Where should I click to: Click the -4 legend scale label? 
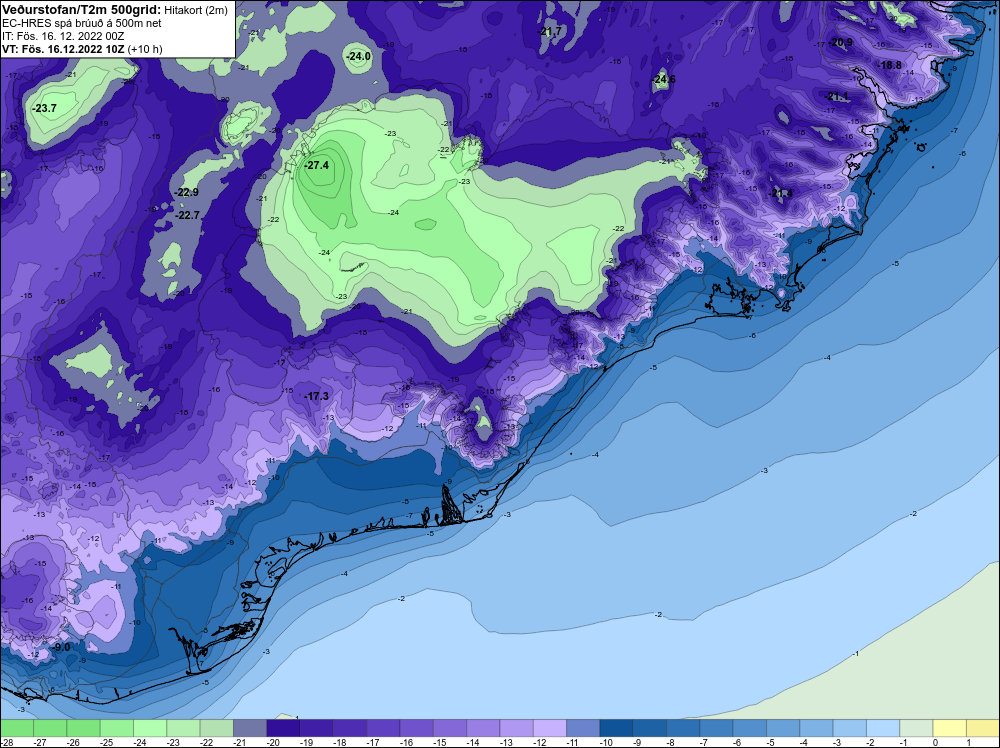pyautogui.click(x=806, y=742)
